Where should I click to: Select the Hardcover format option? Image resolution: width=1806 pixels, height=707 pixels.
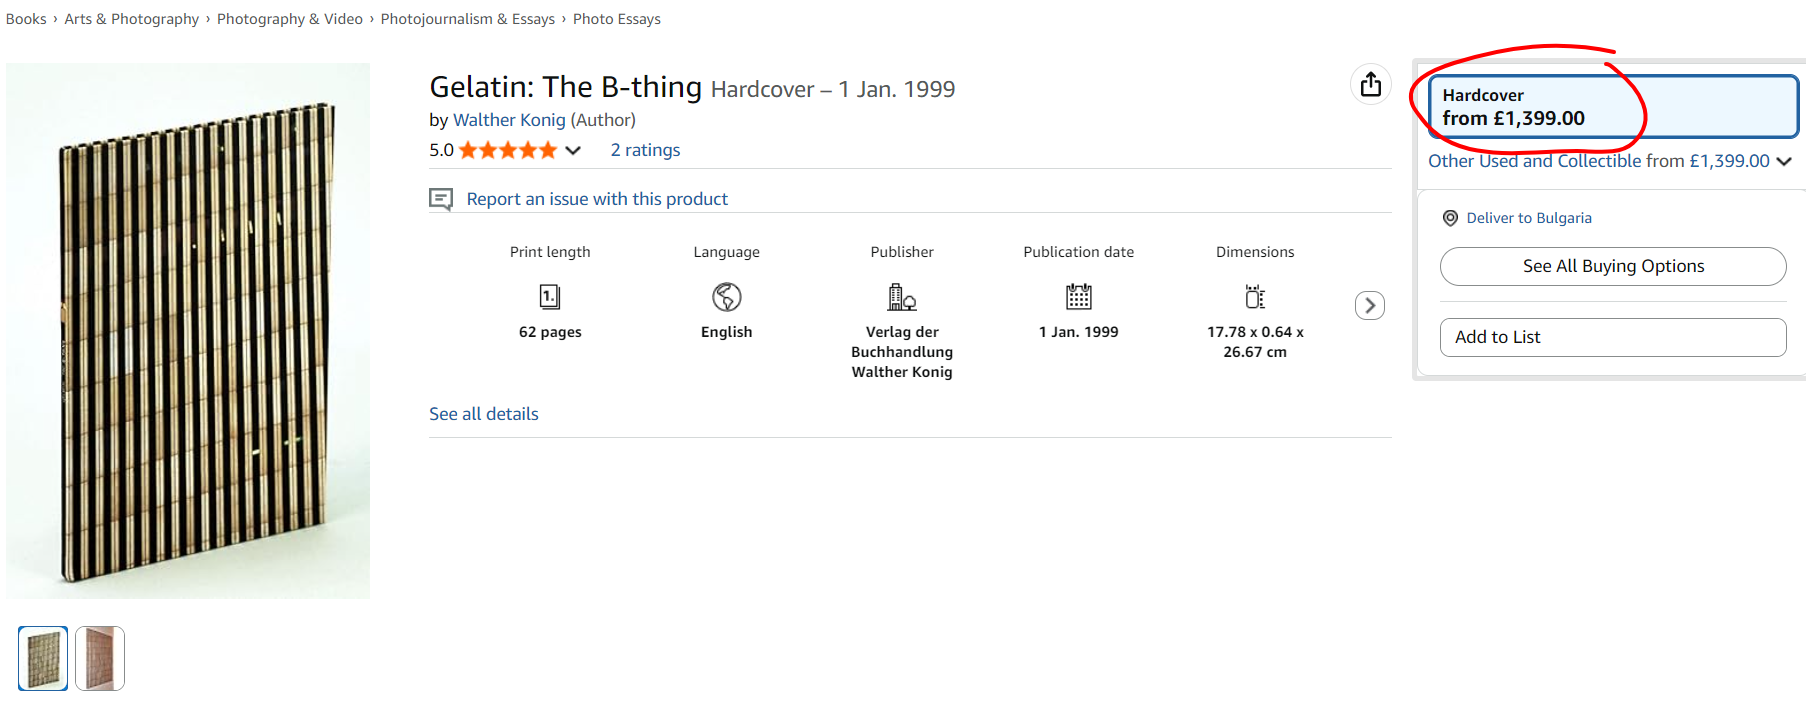coord(1612,107)
